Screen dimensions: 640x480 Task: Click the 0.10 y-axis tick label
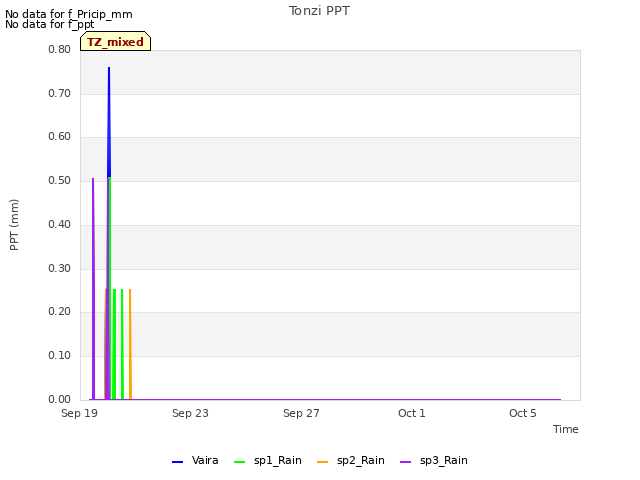60,356
